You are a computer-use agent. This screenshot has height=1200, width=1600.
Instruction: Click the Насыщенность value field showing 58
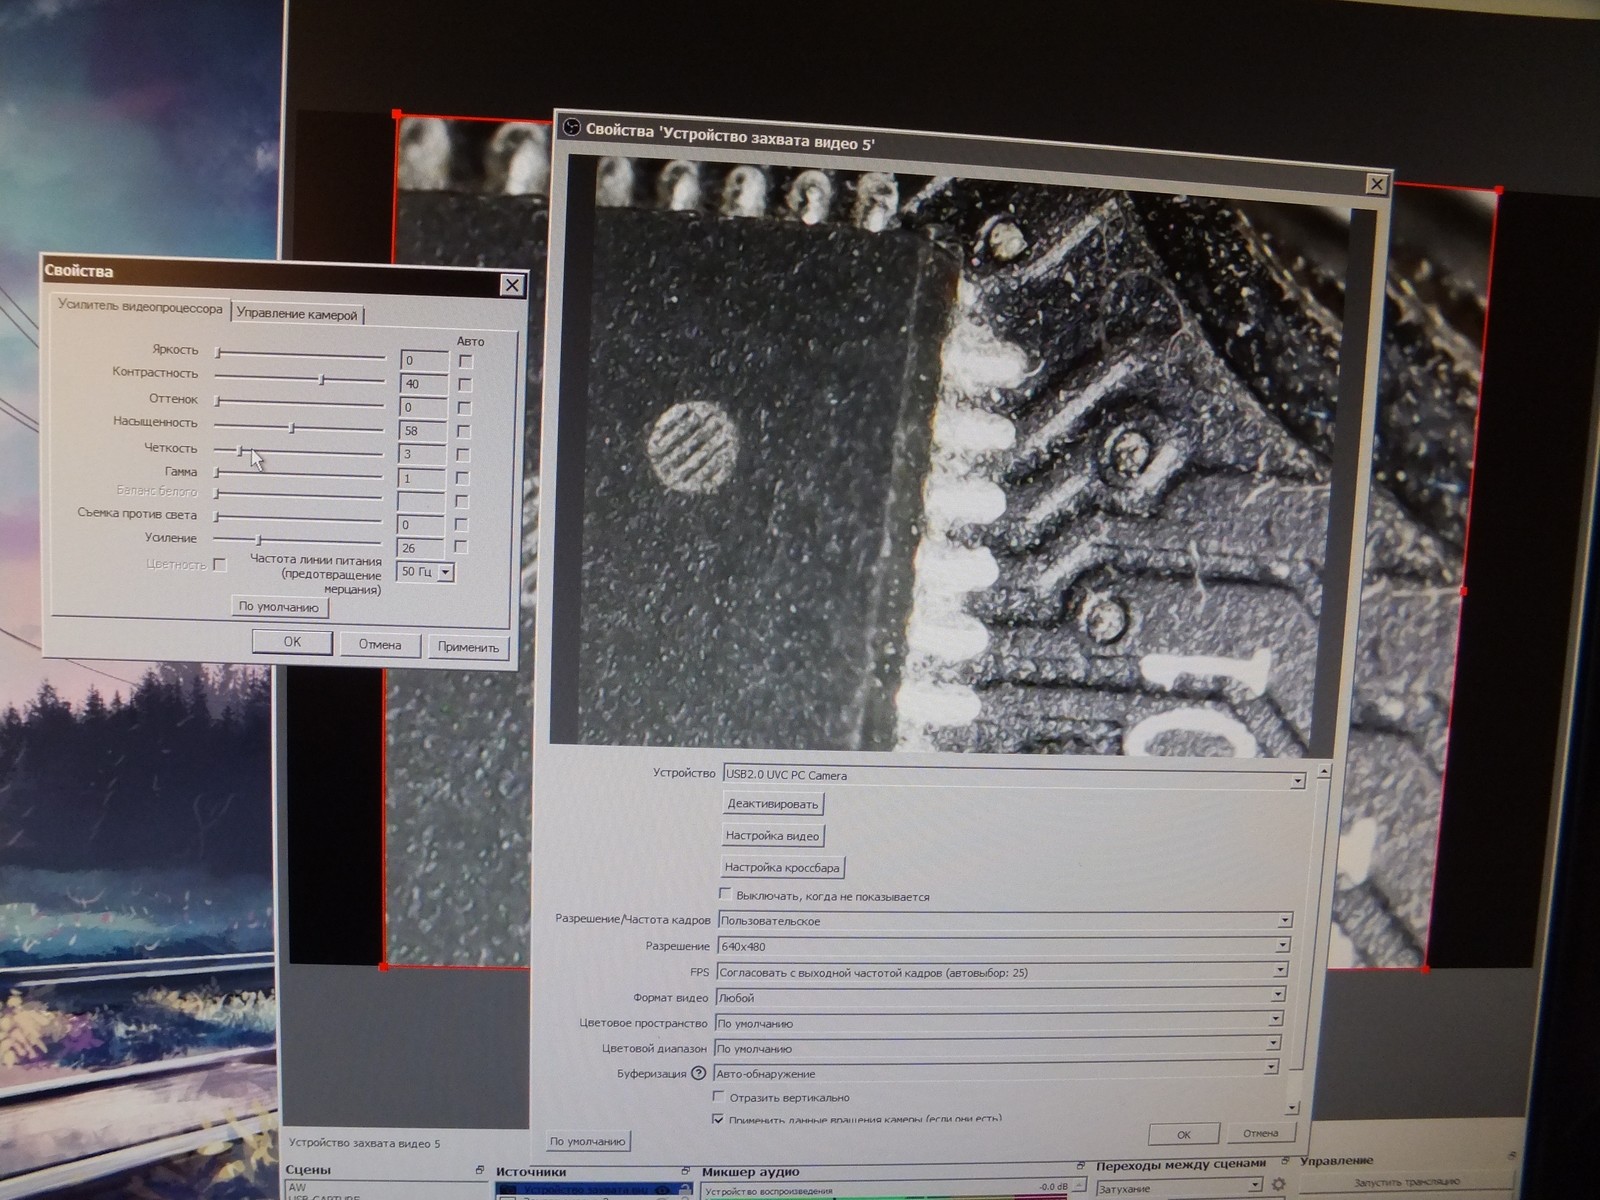[421, 431]
